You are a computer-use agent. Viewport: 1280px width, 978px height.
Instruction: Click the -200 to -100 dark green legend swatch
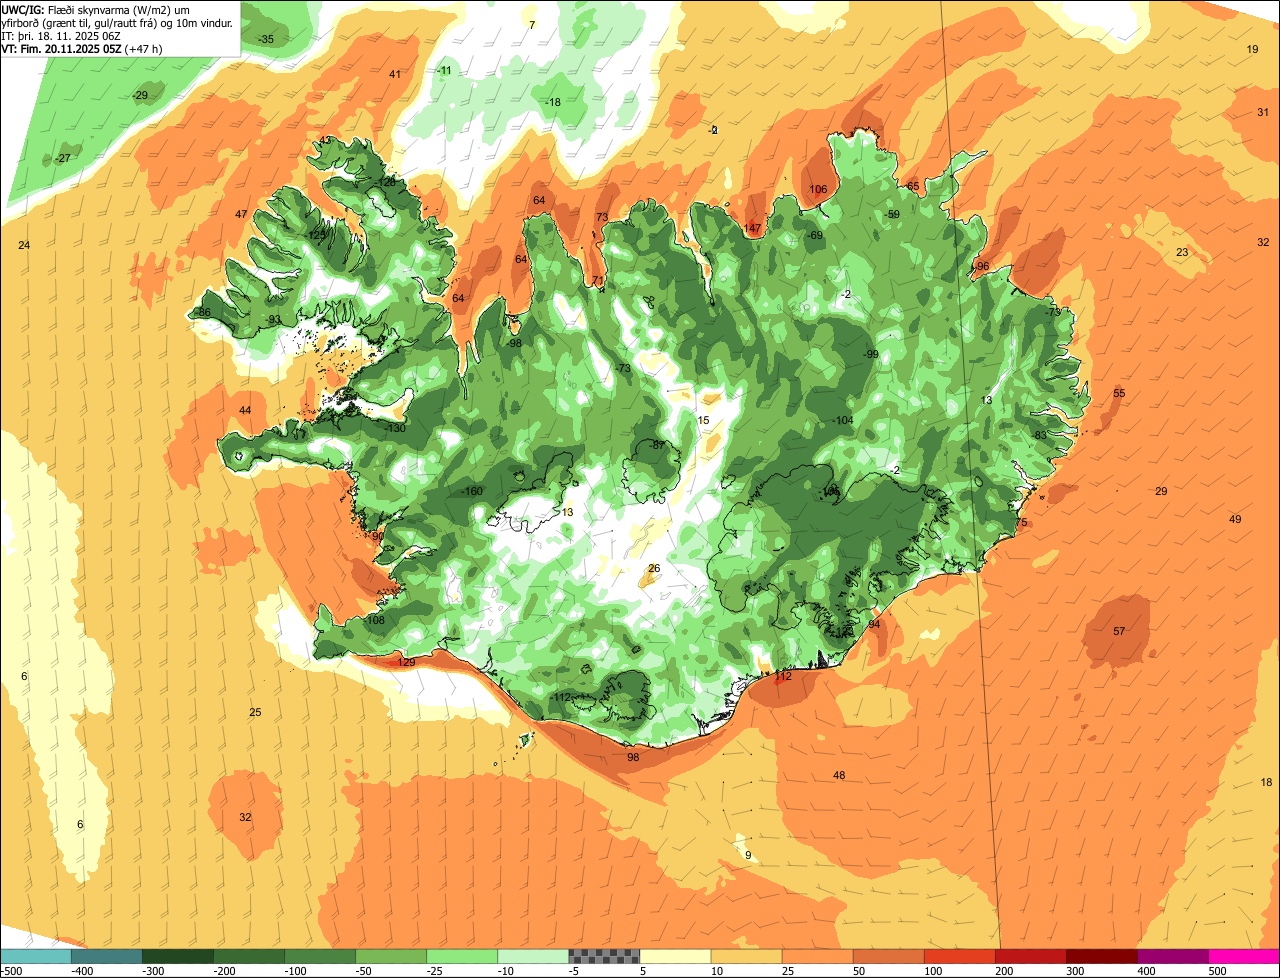click(x=248, y=956)
